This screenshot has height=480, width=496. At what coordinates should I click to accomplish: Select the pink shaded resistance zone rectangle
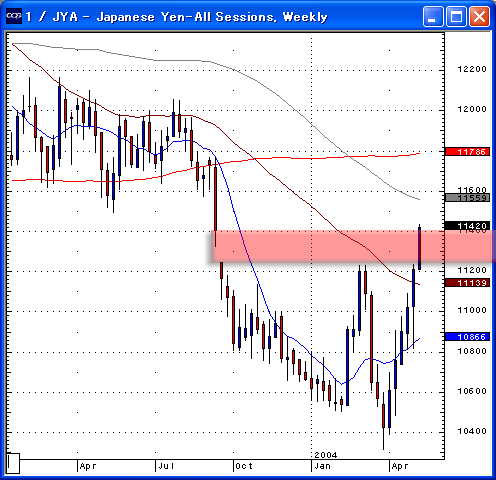[353, 246]
